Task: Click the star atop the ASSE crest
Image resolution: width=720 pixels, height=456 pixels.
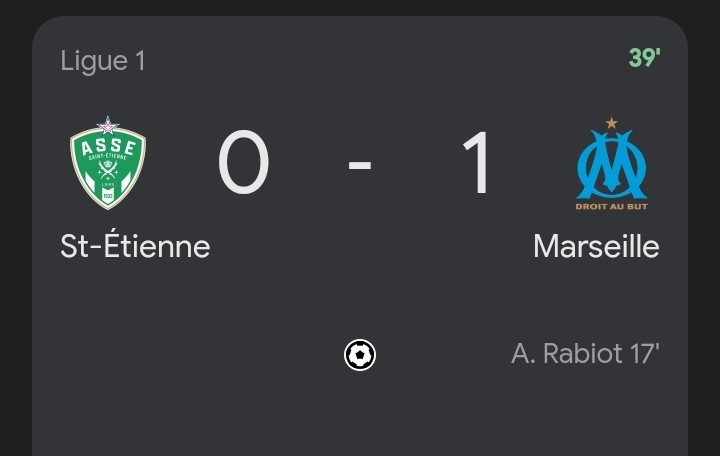Action: pyautogui.click(x=108, y=125)
